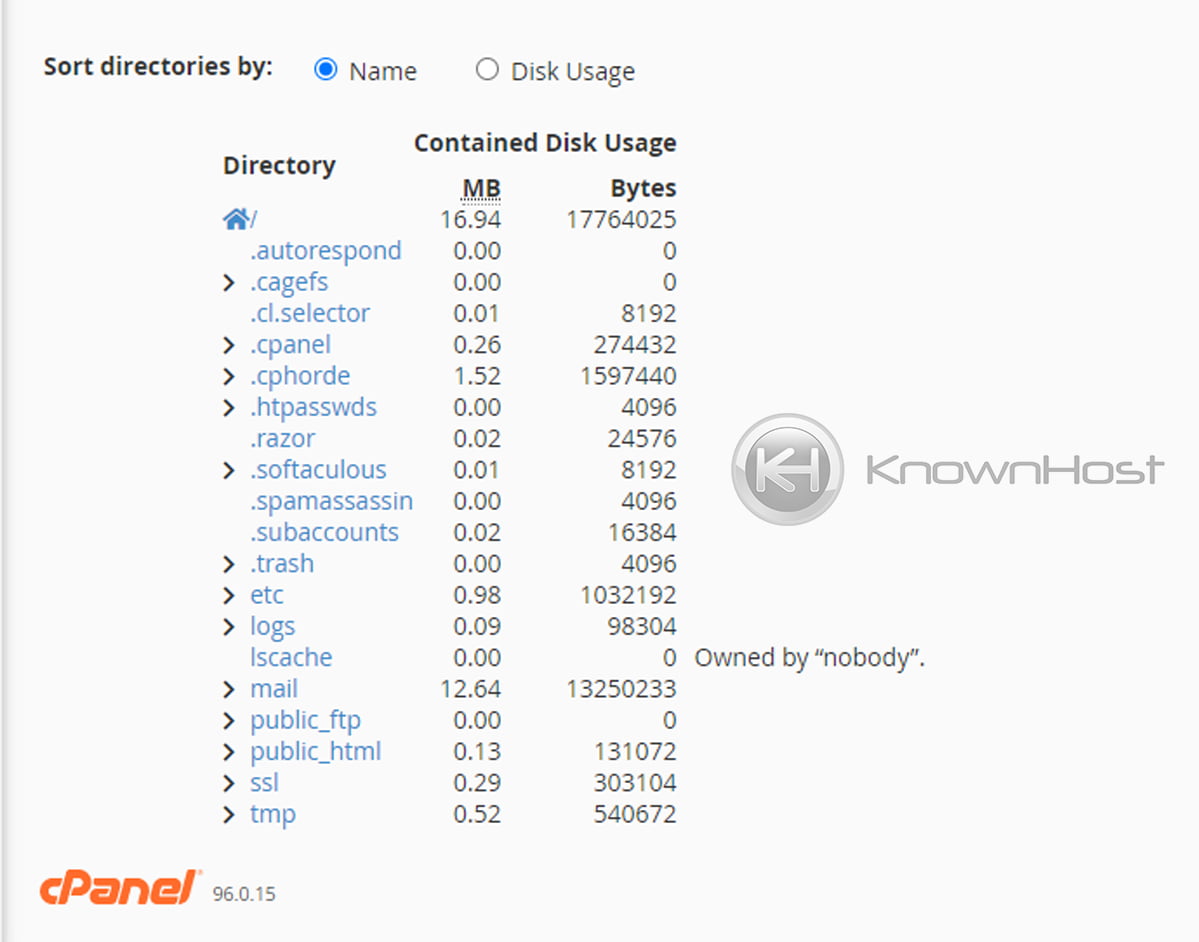Open the public_ftp directory link
The height and width of the screenshot is (942, 1199).
(305, 720)
